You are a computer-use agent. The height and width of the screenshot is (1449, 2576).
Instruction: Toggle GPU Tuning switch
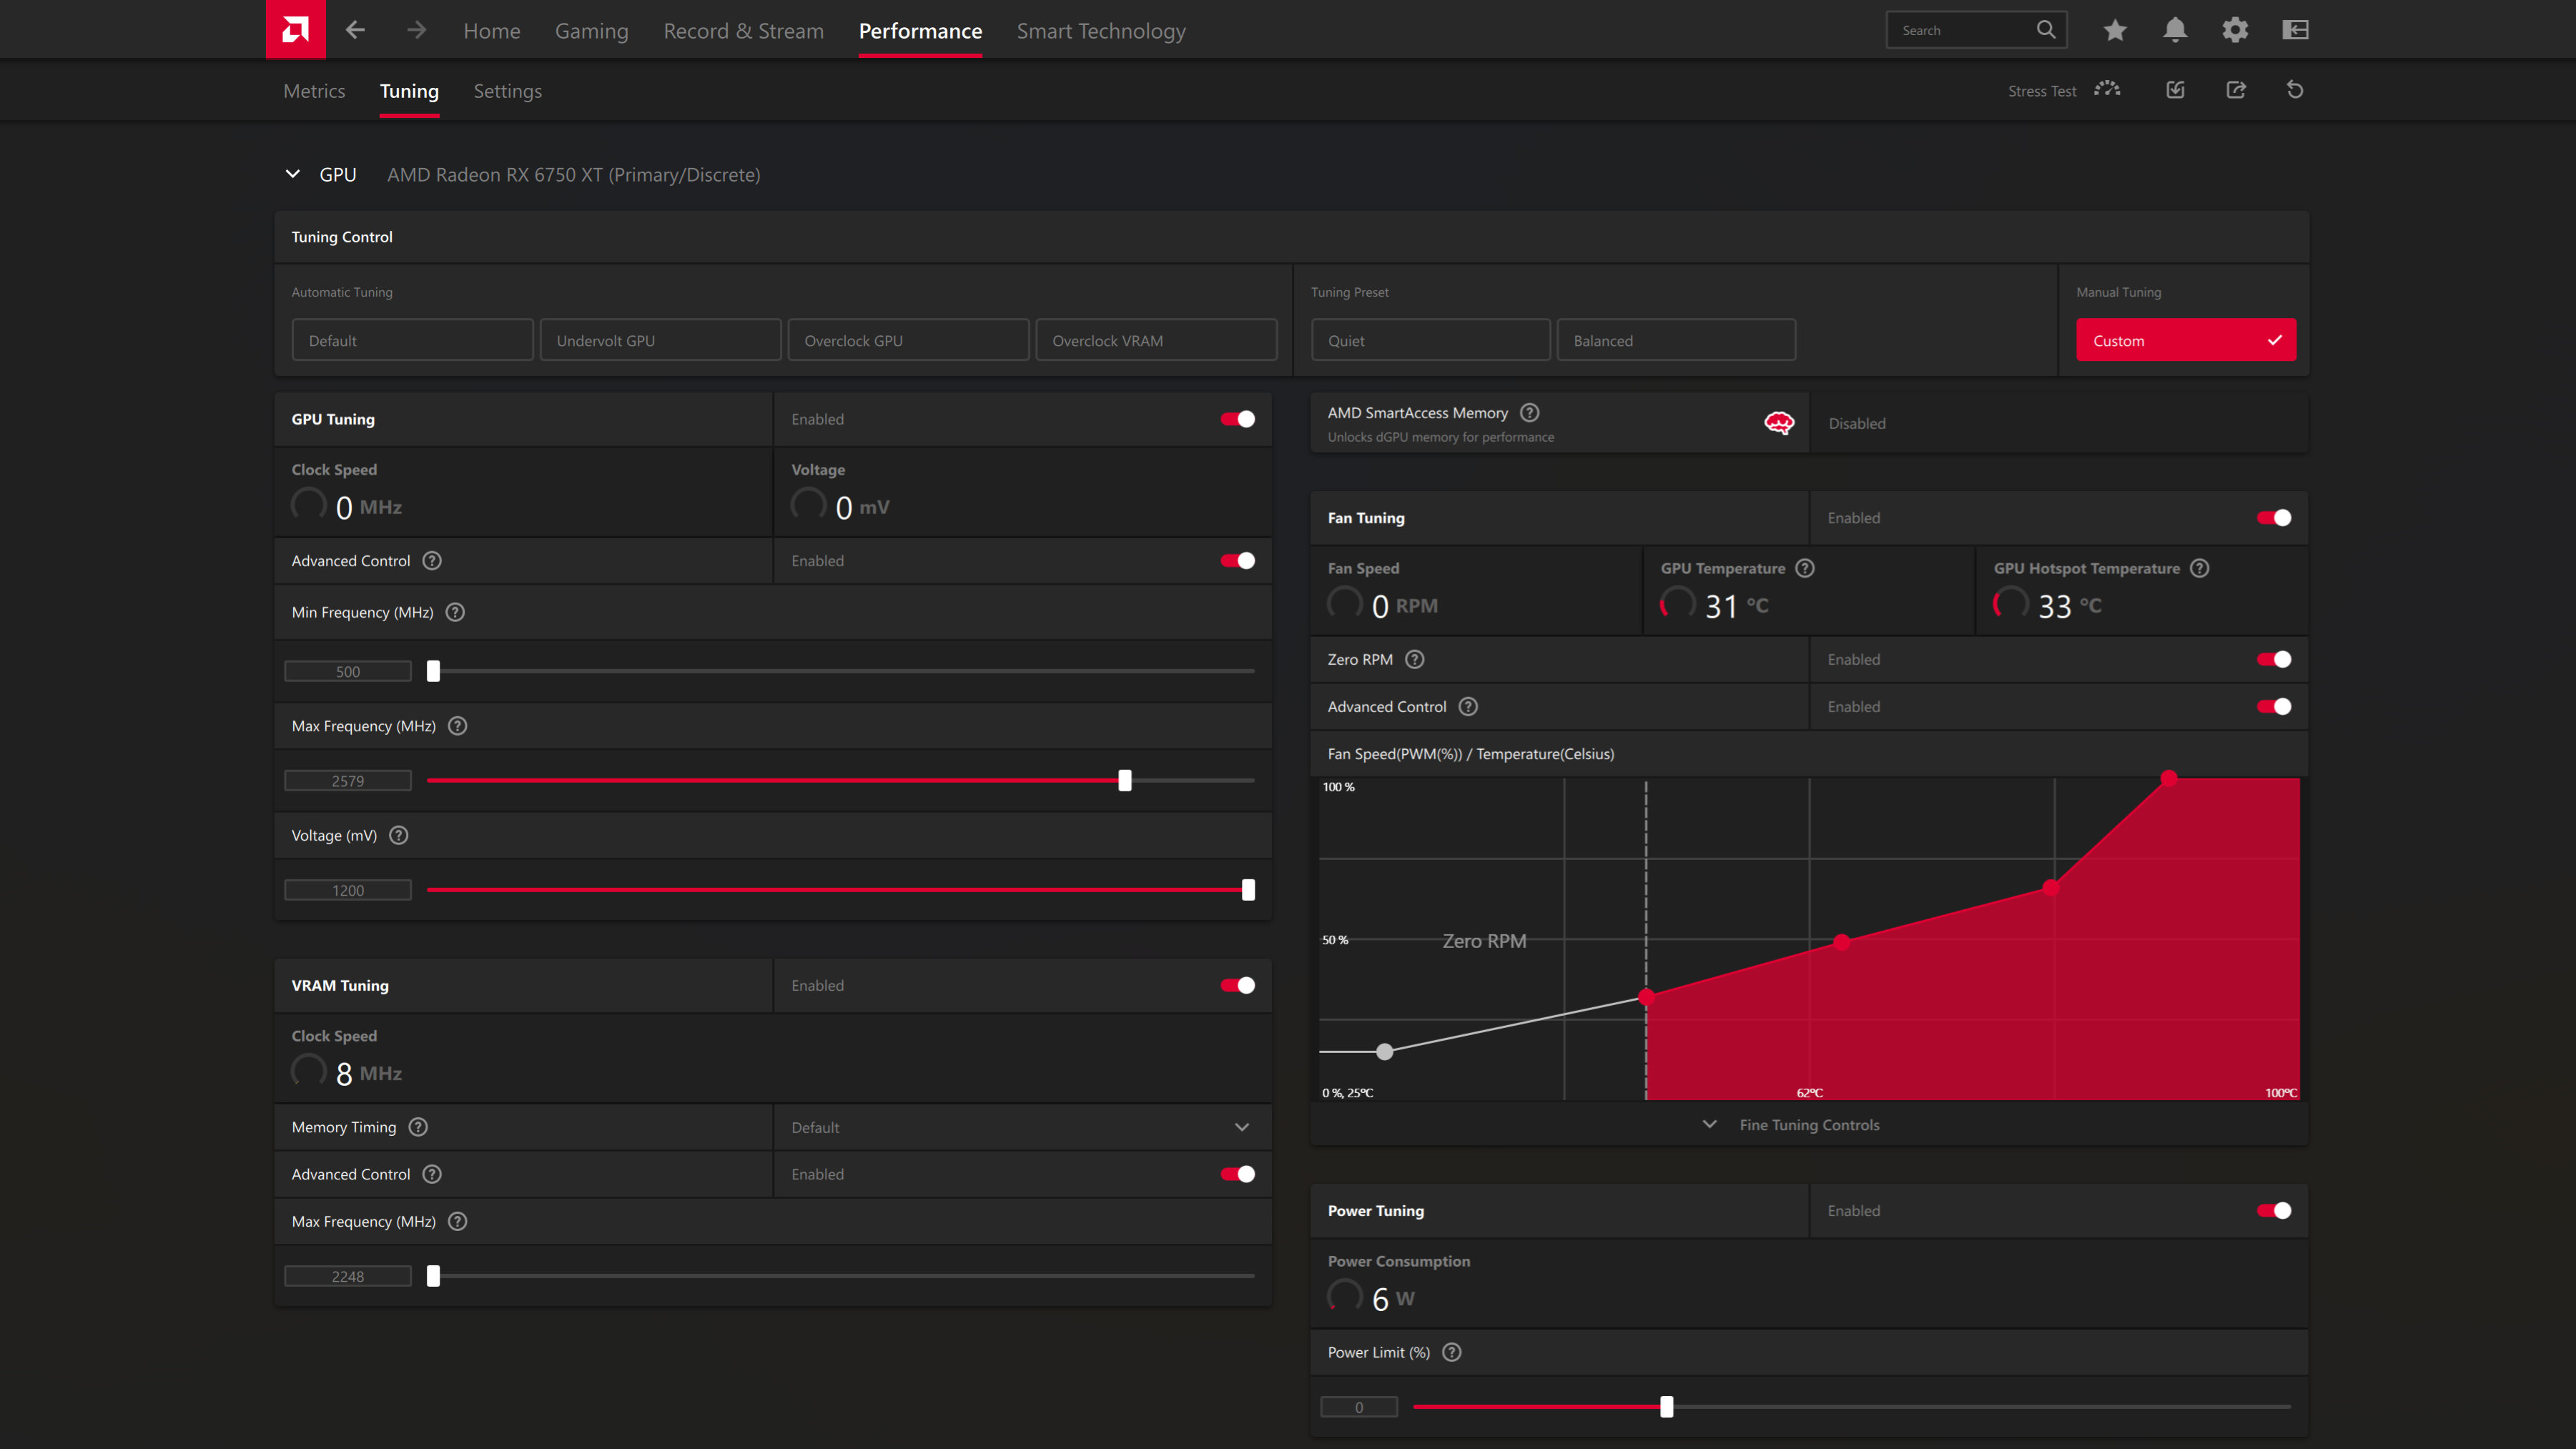pyautogui.click(x=1237, y=419)
